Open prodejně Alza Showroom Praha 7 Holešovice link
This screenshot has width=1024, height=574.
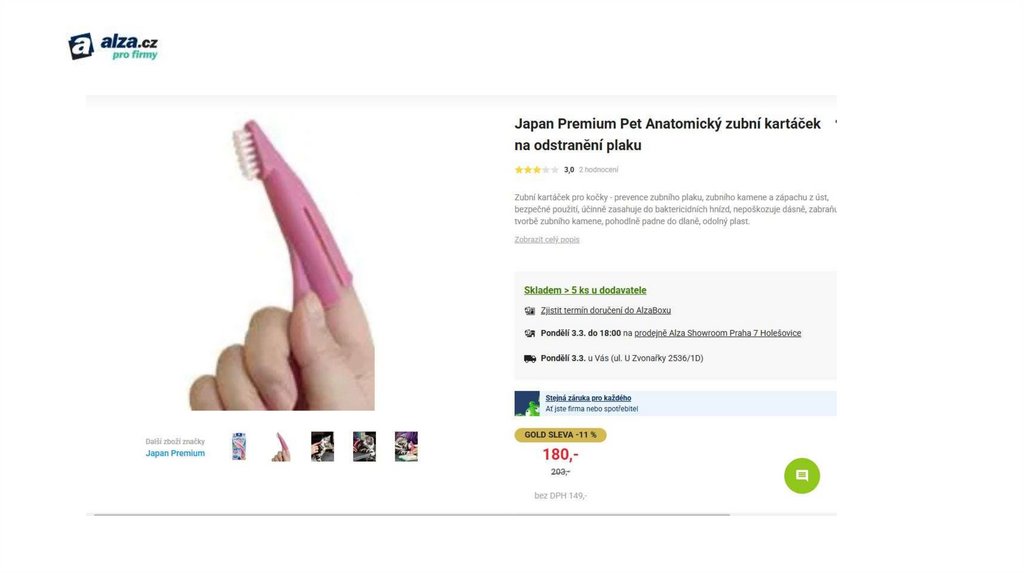(x=718, y=333)
